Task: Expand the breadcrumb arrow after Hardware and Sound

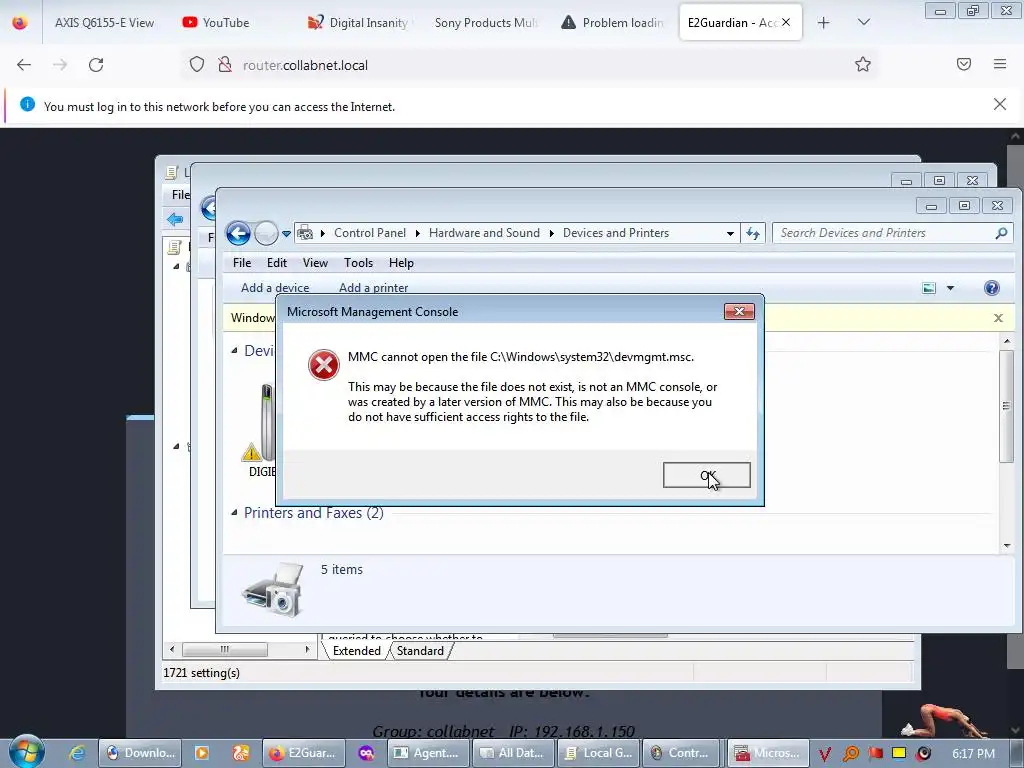Action: click(x=551, y=234)
